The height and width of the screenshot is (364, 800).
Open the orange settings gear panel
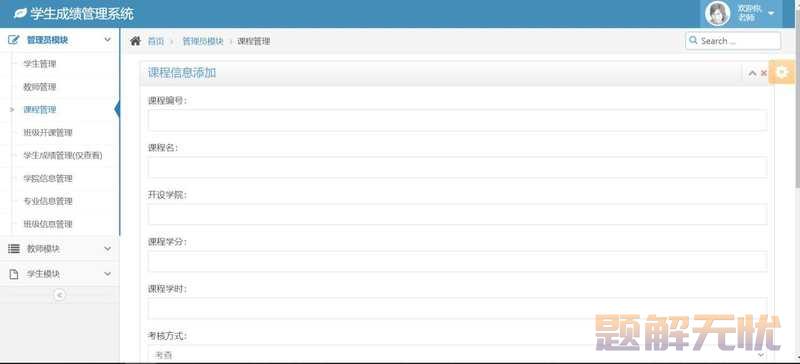(781, 72)
